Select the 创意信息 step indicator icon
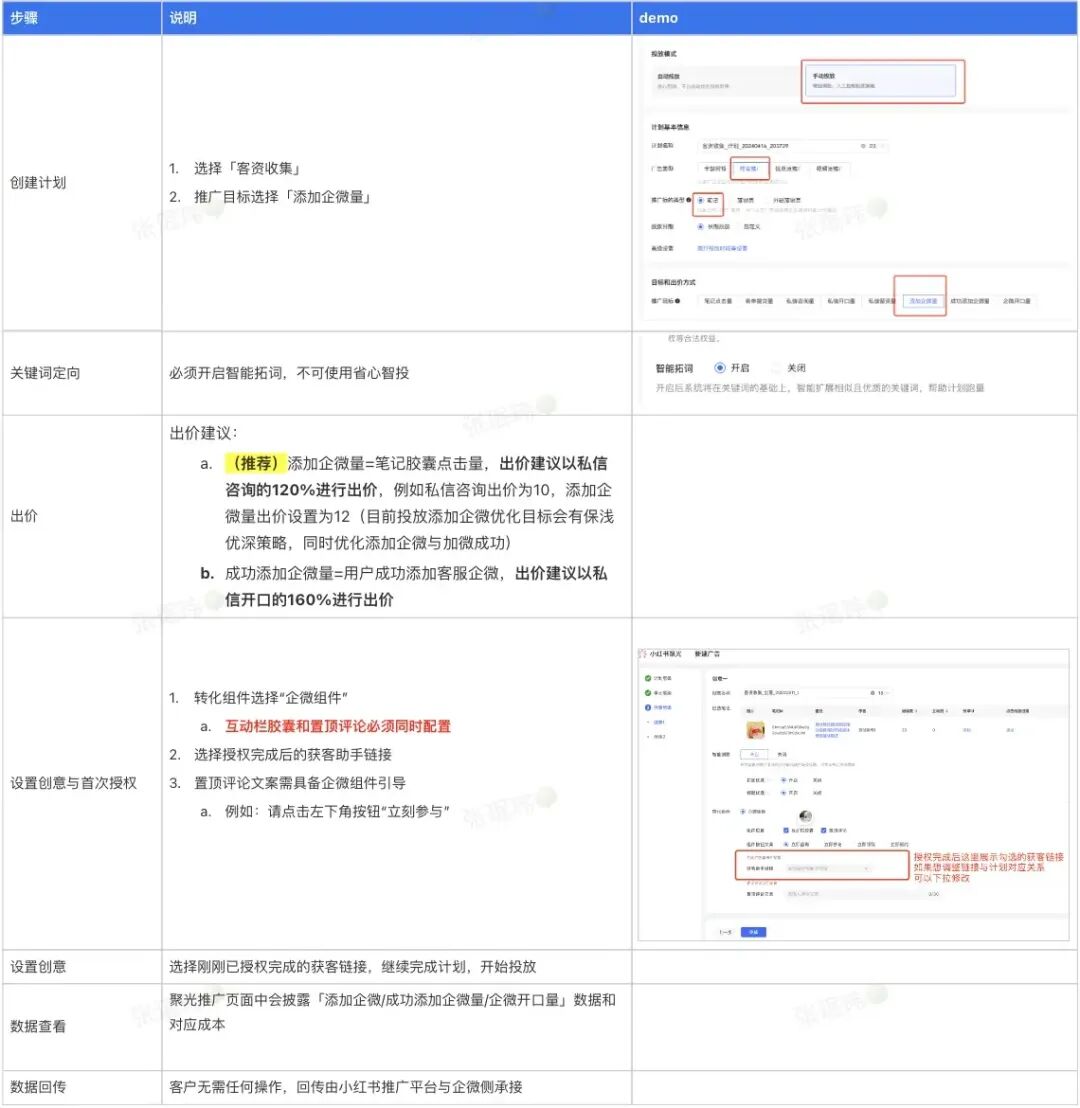 (x=647, y=705)
